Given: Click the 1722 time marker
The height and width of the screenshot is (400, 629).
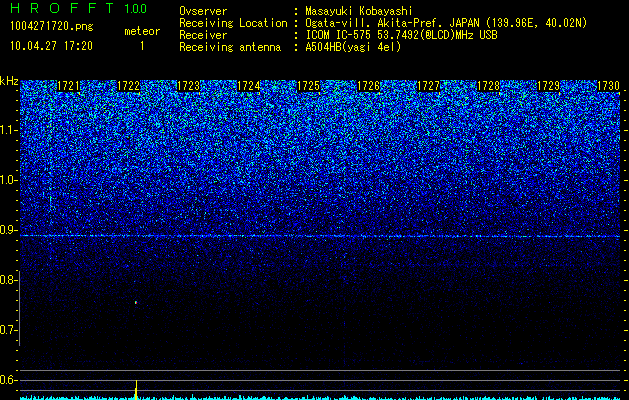Looking at the screenshot, I should click(x=128, y=86).
